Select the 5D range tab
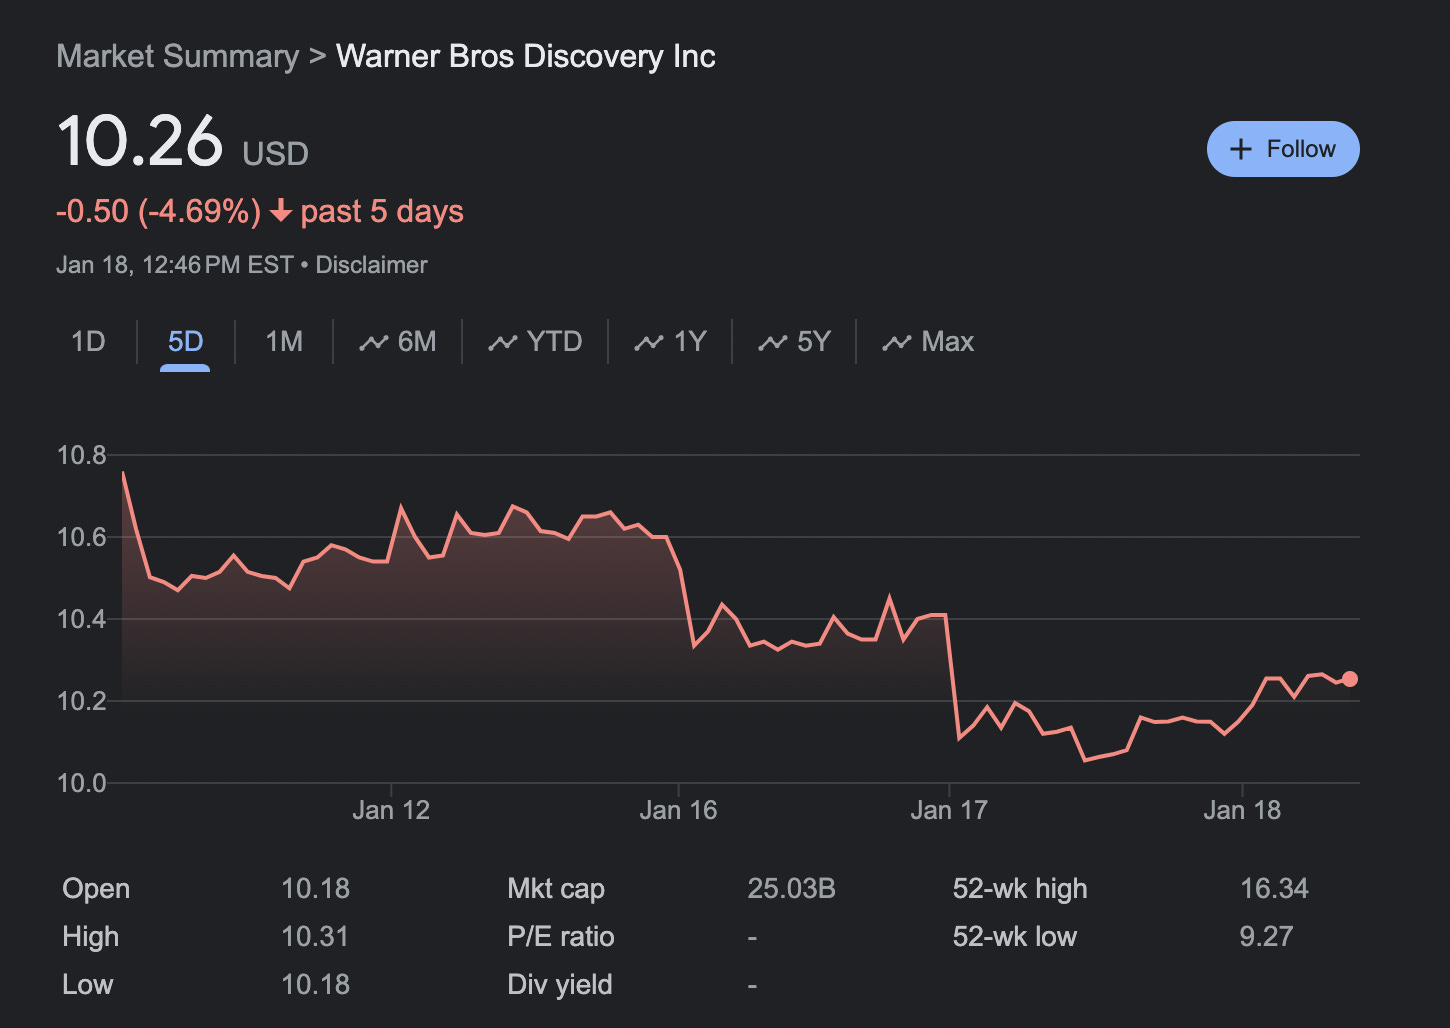Viewport: 1450px width, 1028px height. tap(185, 342)
